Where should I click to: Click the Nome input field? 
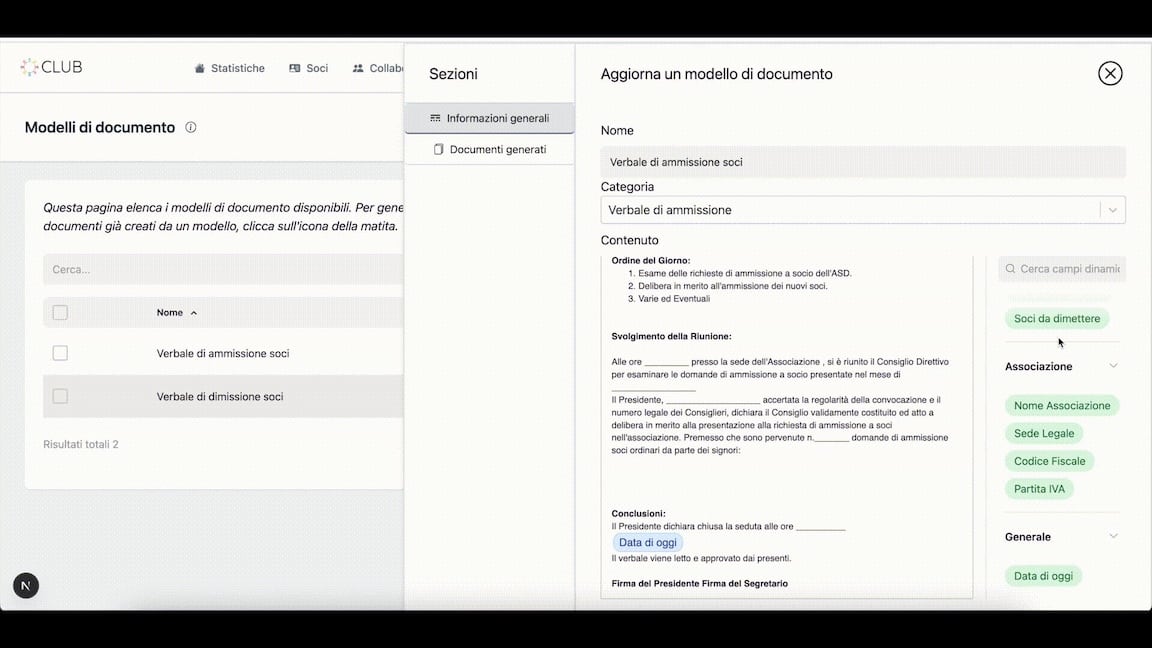coord(862,162)
